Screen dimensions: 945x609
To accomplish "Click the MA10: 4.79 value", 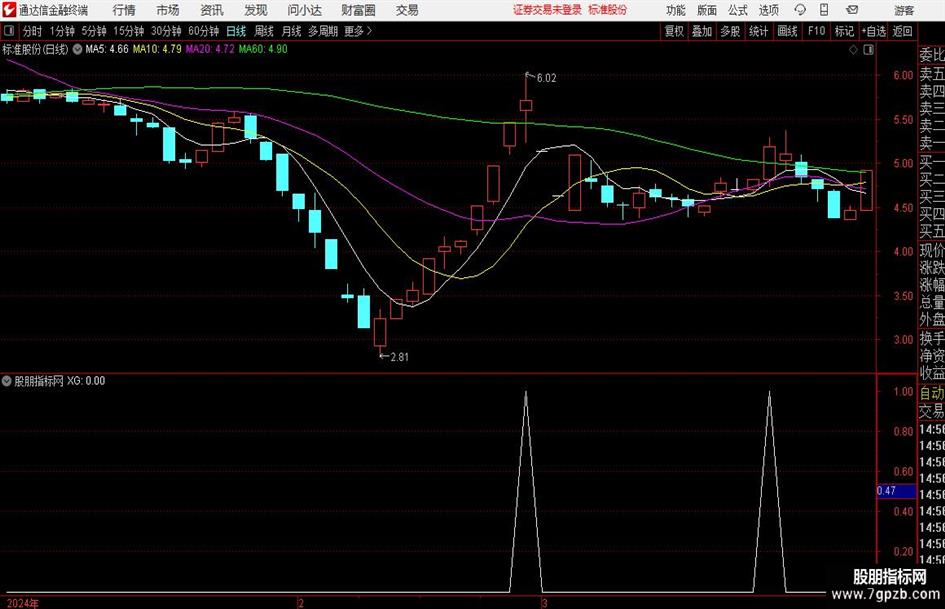I will coord(157,49).
